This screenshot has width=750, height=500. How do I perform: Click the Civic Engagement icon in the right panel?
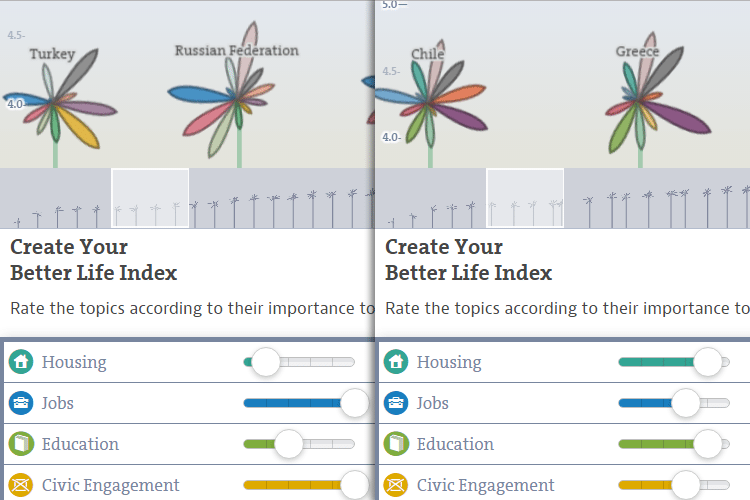(x=396, y=485)
